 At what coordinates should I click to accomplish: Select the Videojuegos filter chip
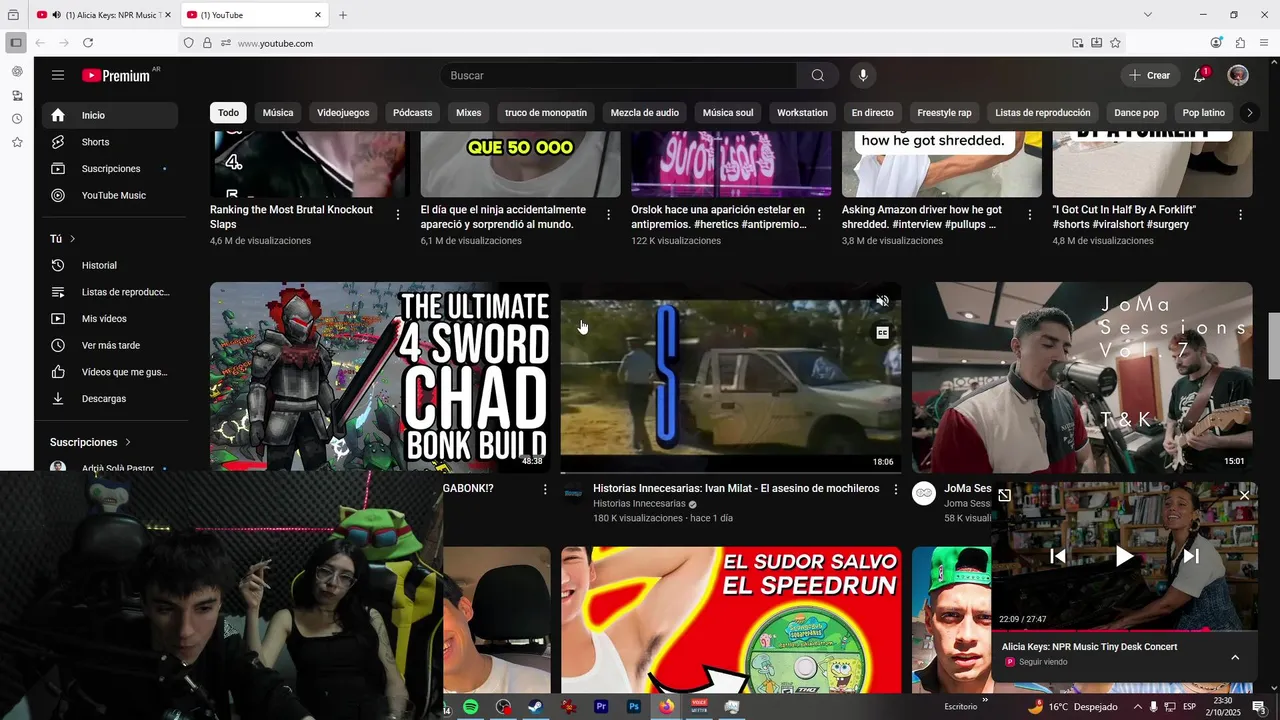(x=343, y=113)
